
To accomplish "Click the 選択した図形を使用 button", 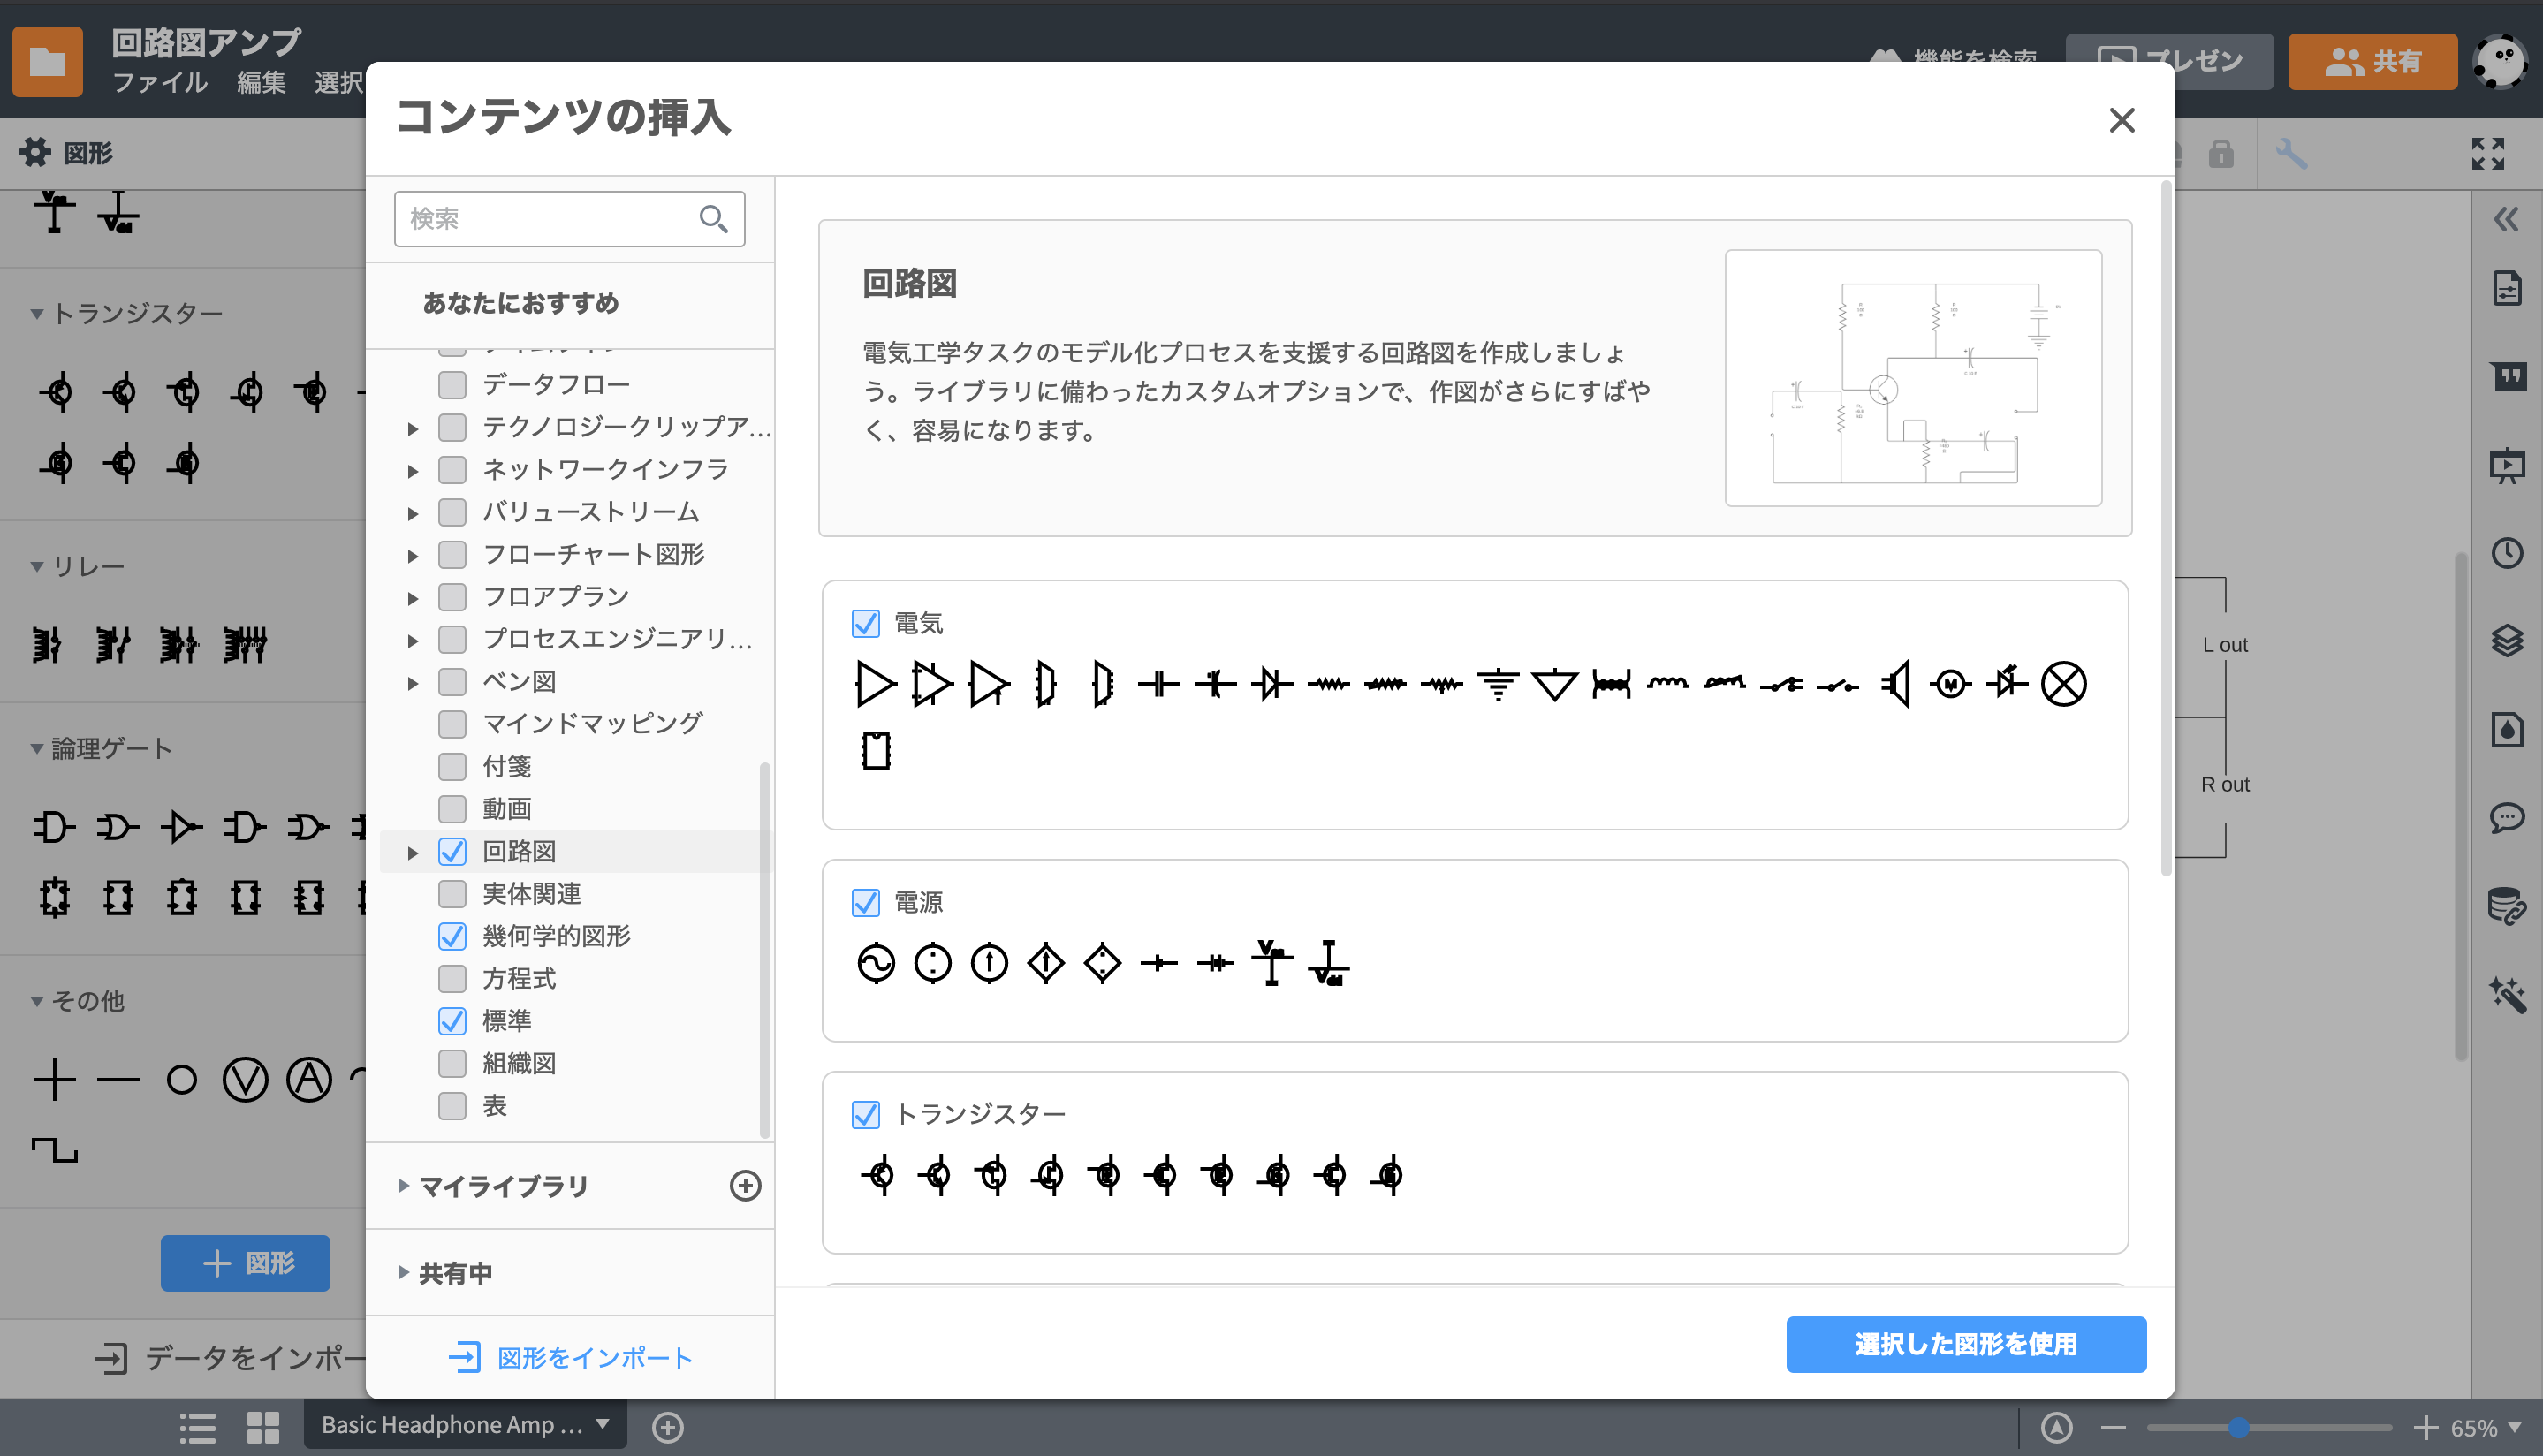I will click(1965, 1344).
